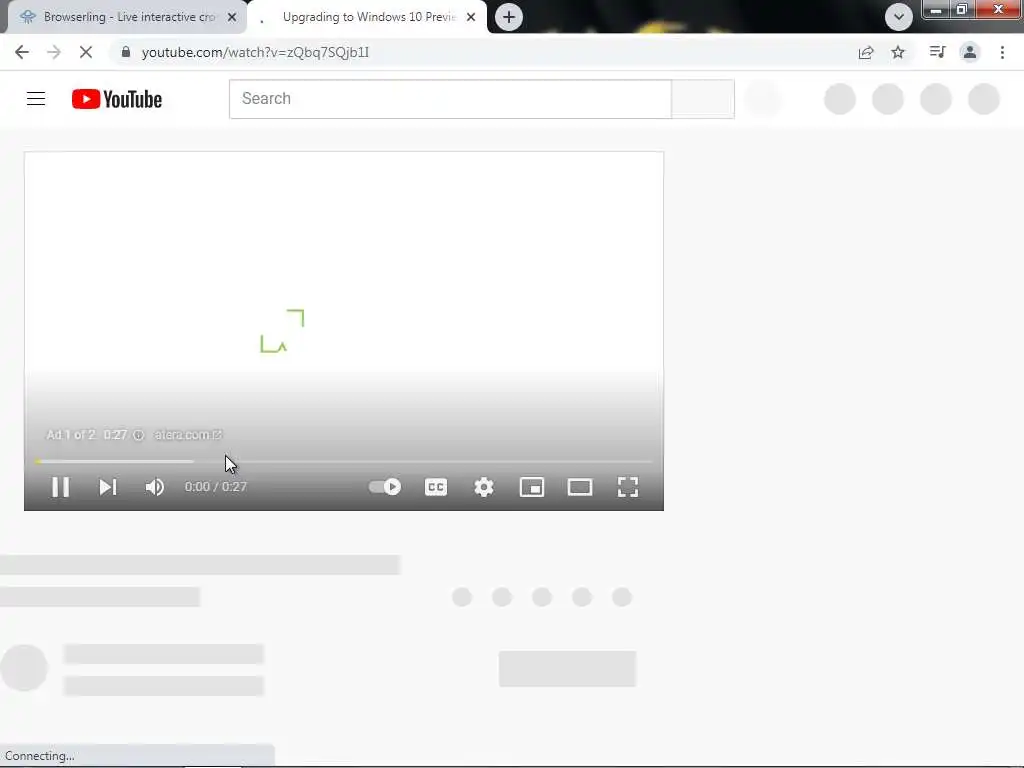Focus the YouTube Search field
Screen dimensions: 1024x768
click(x=450, y=99)
